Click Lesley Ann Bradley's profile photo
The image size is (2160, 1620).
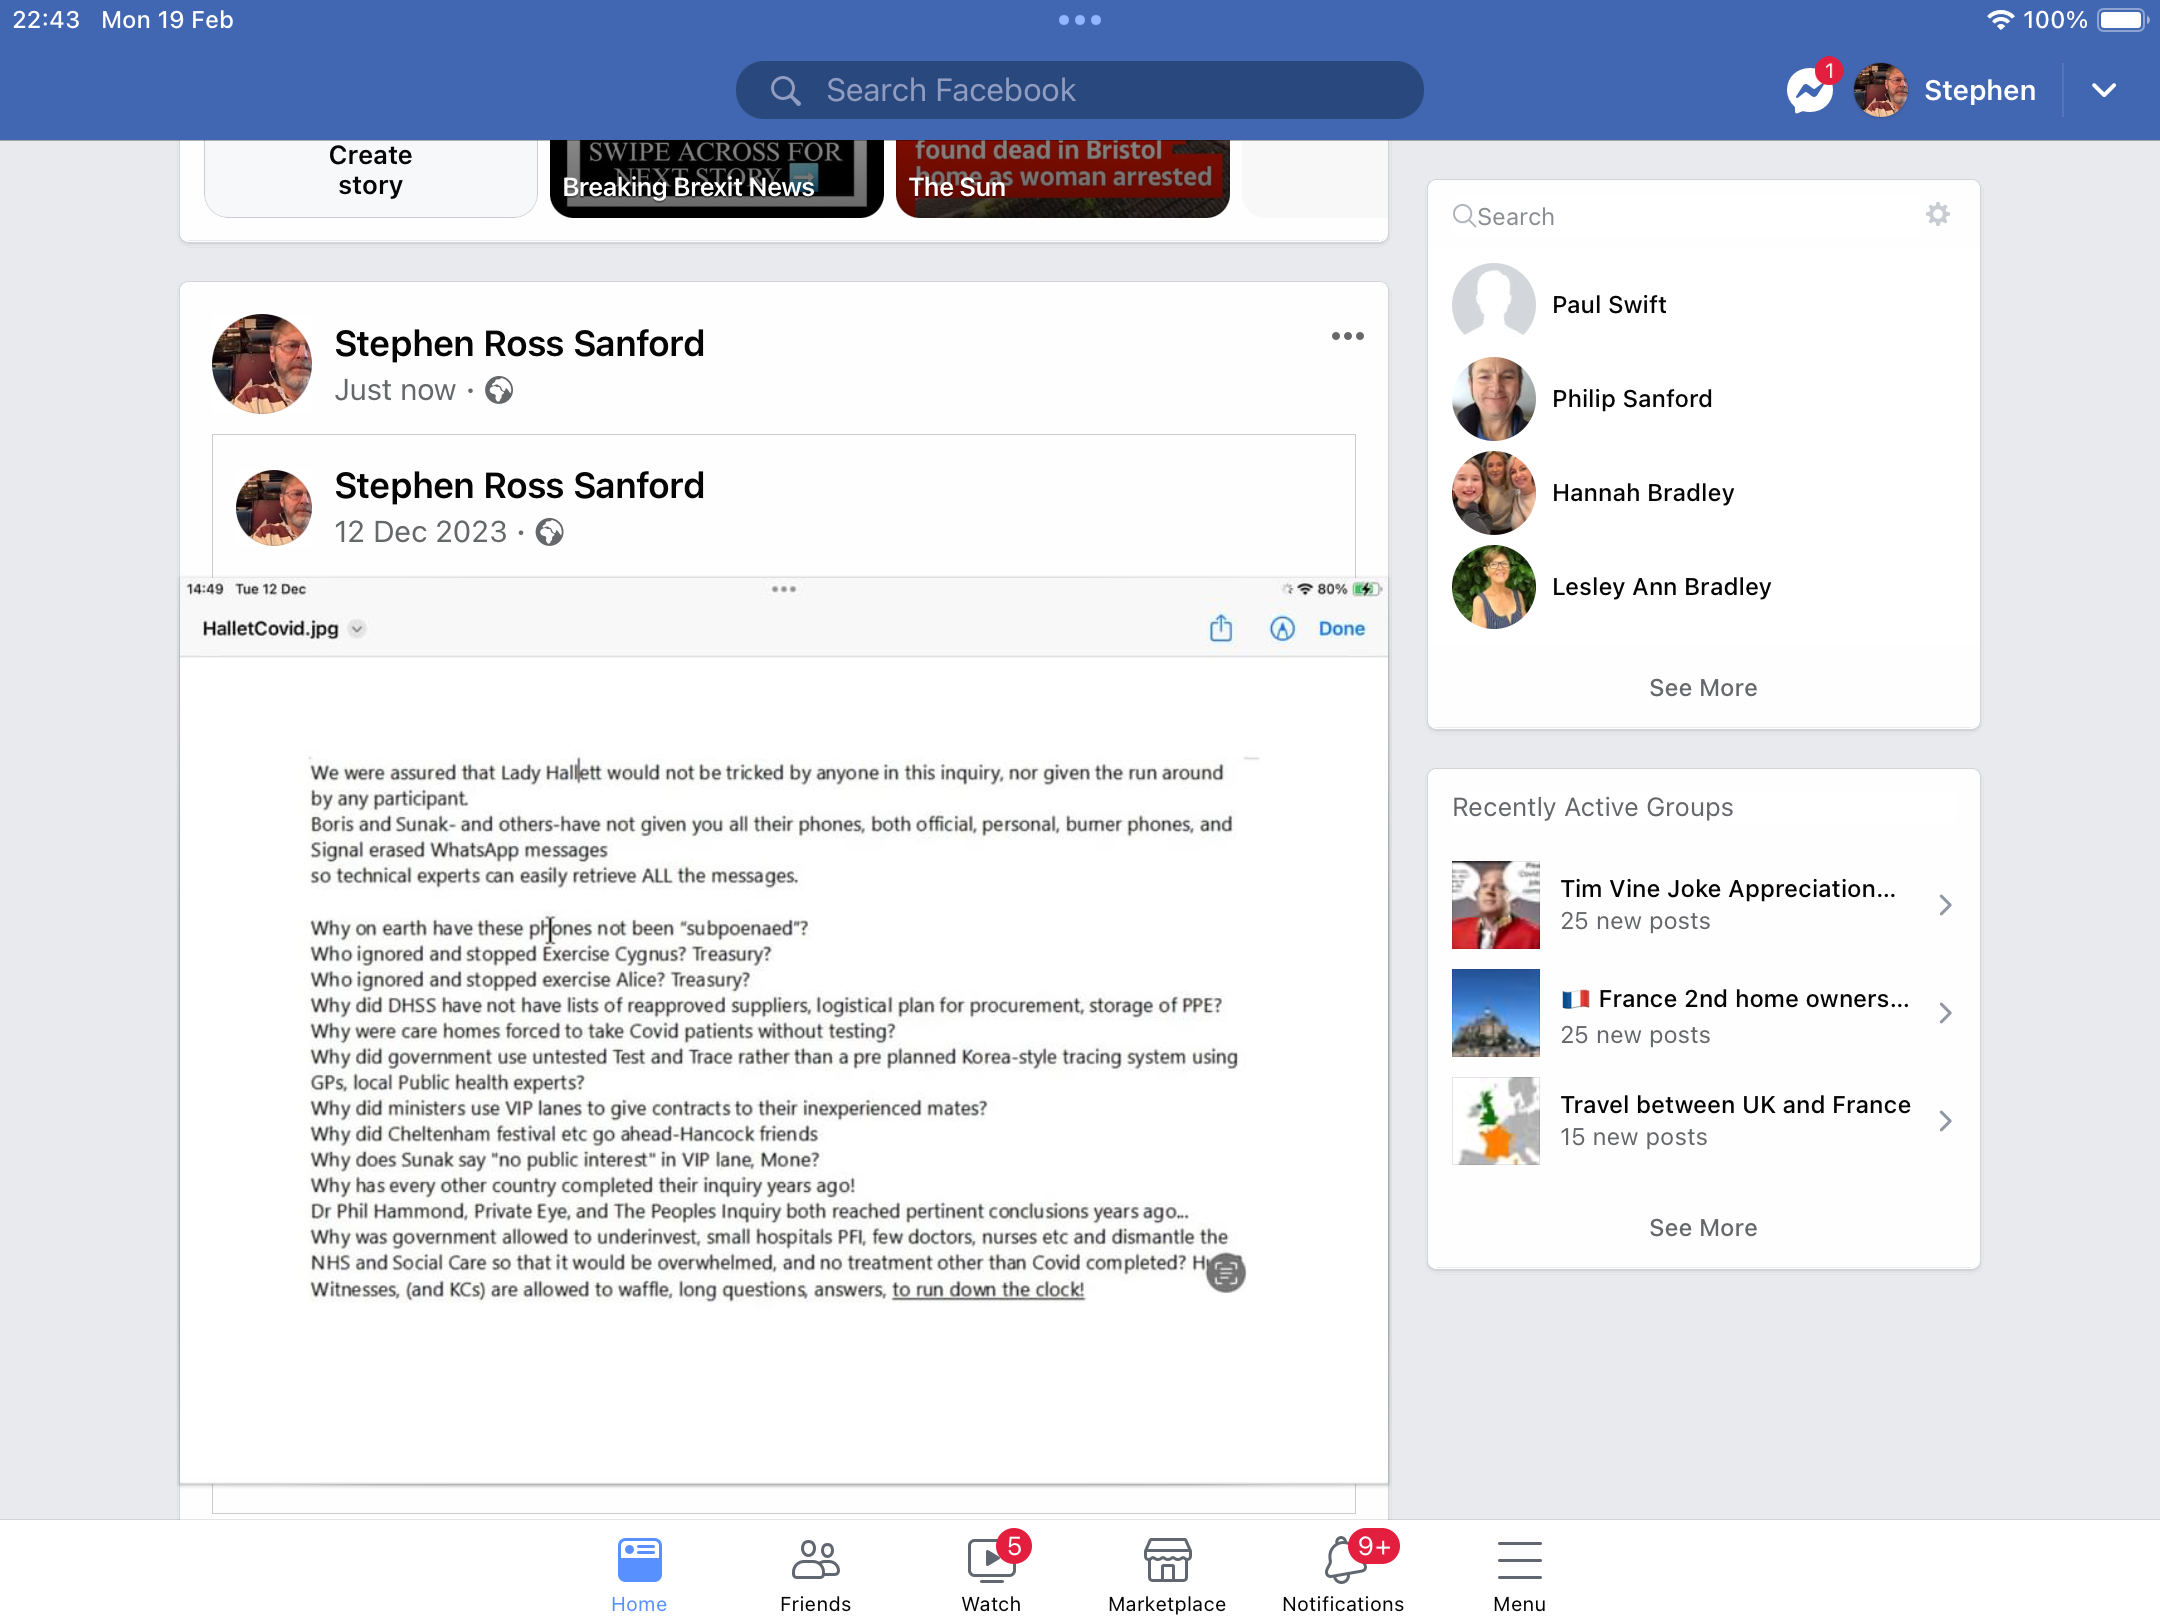1494,587
